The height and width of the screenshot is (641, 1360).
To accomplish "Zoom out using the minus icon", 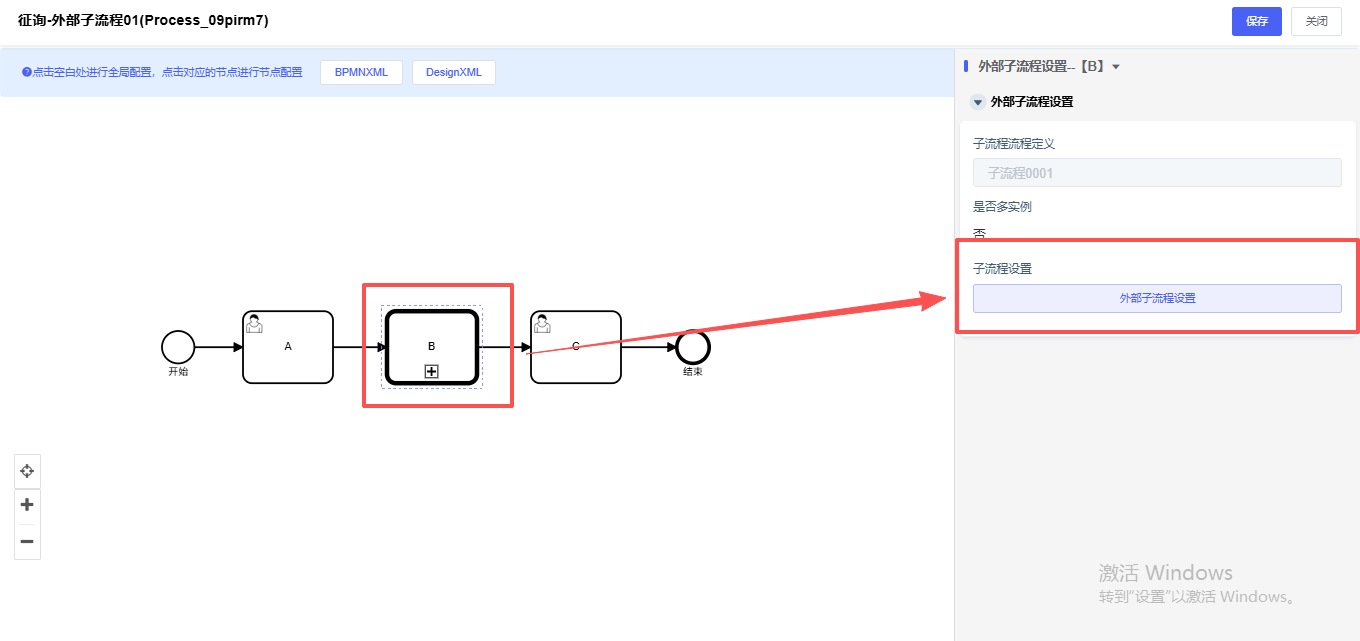I will (x=27, y=541).
